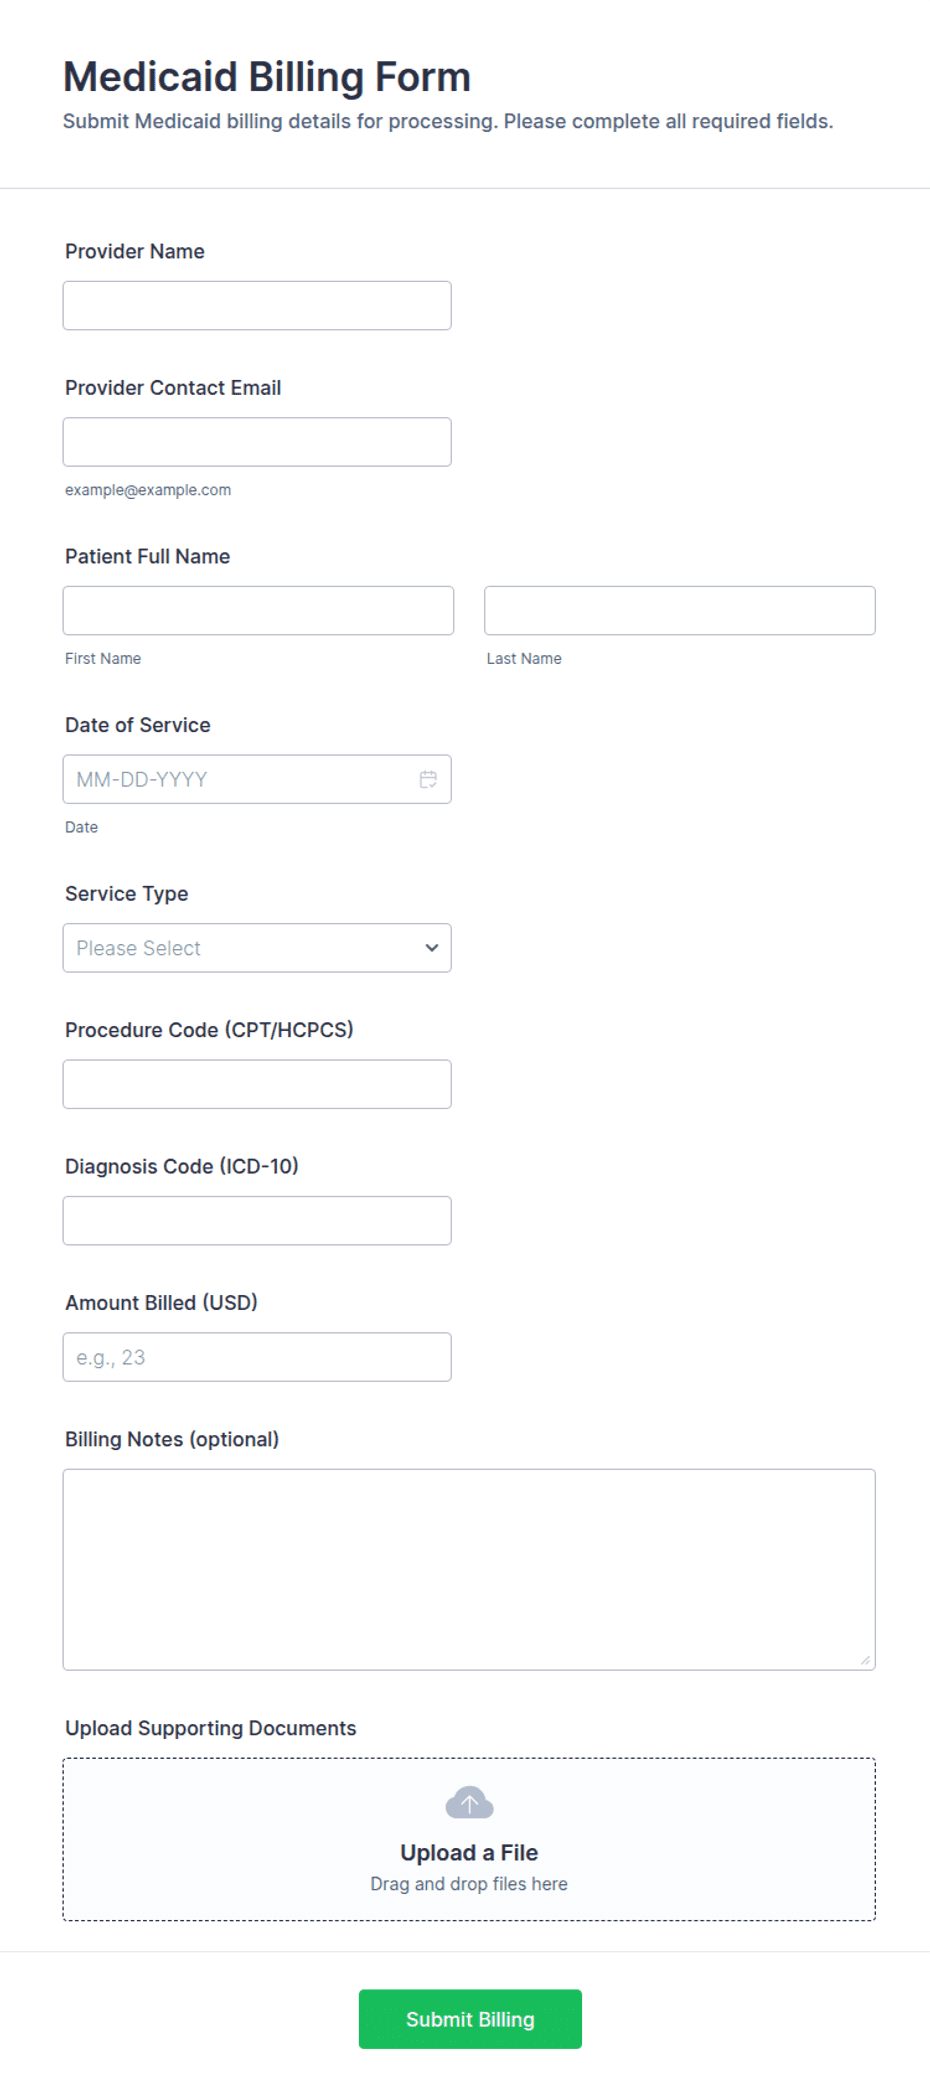Select the Diagnosis Code ICD-10 input
This screenshot has width=930, height=2098.
pyautogui.click(x=257, y=1220)
